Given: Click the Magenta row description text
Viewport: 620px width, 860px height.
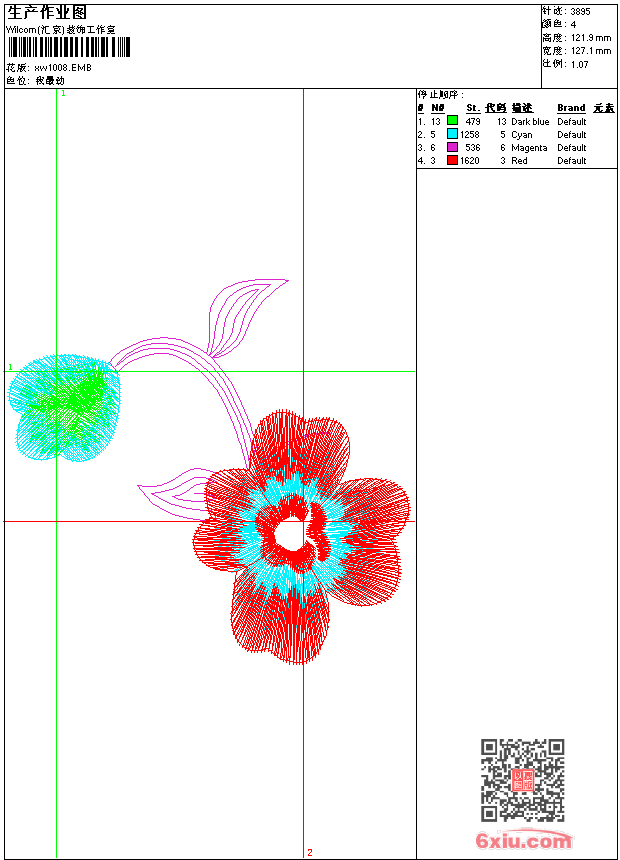Looking at the screenshot, I should 529,147.
